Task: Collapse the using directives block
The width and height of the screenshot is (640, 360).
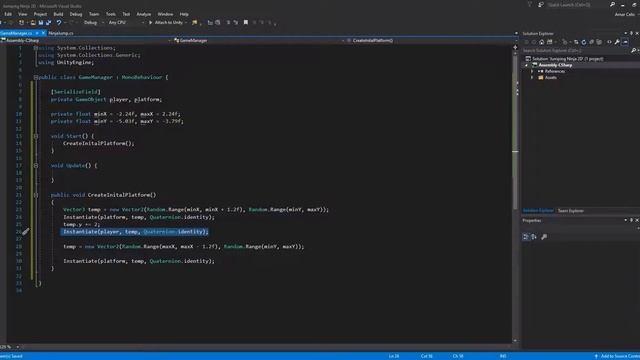Action: click(x=36, y=48)
